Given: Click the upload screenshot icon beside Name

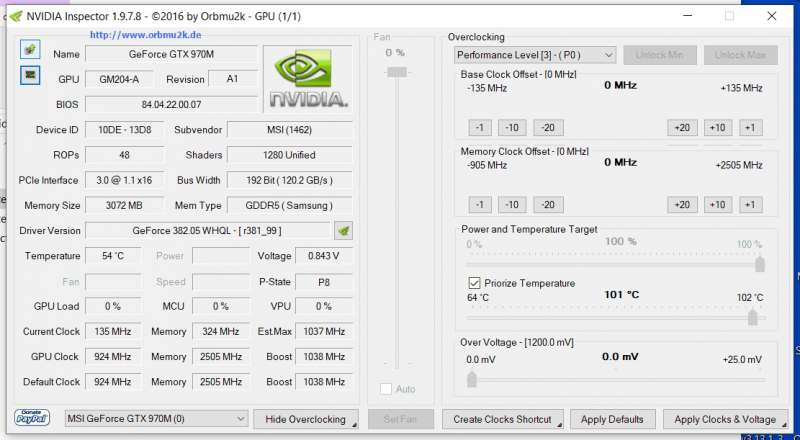Looking at the screenshot, I should (30, 49).
